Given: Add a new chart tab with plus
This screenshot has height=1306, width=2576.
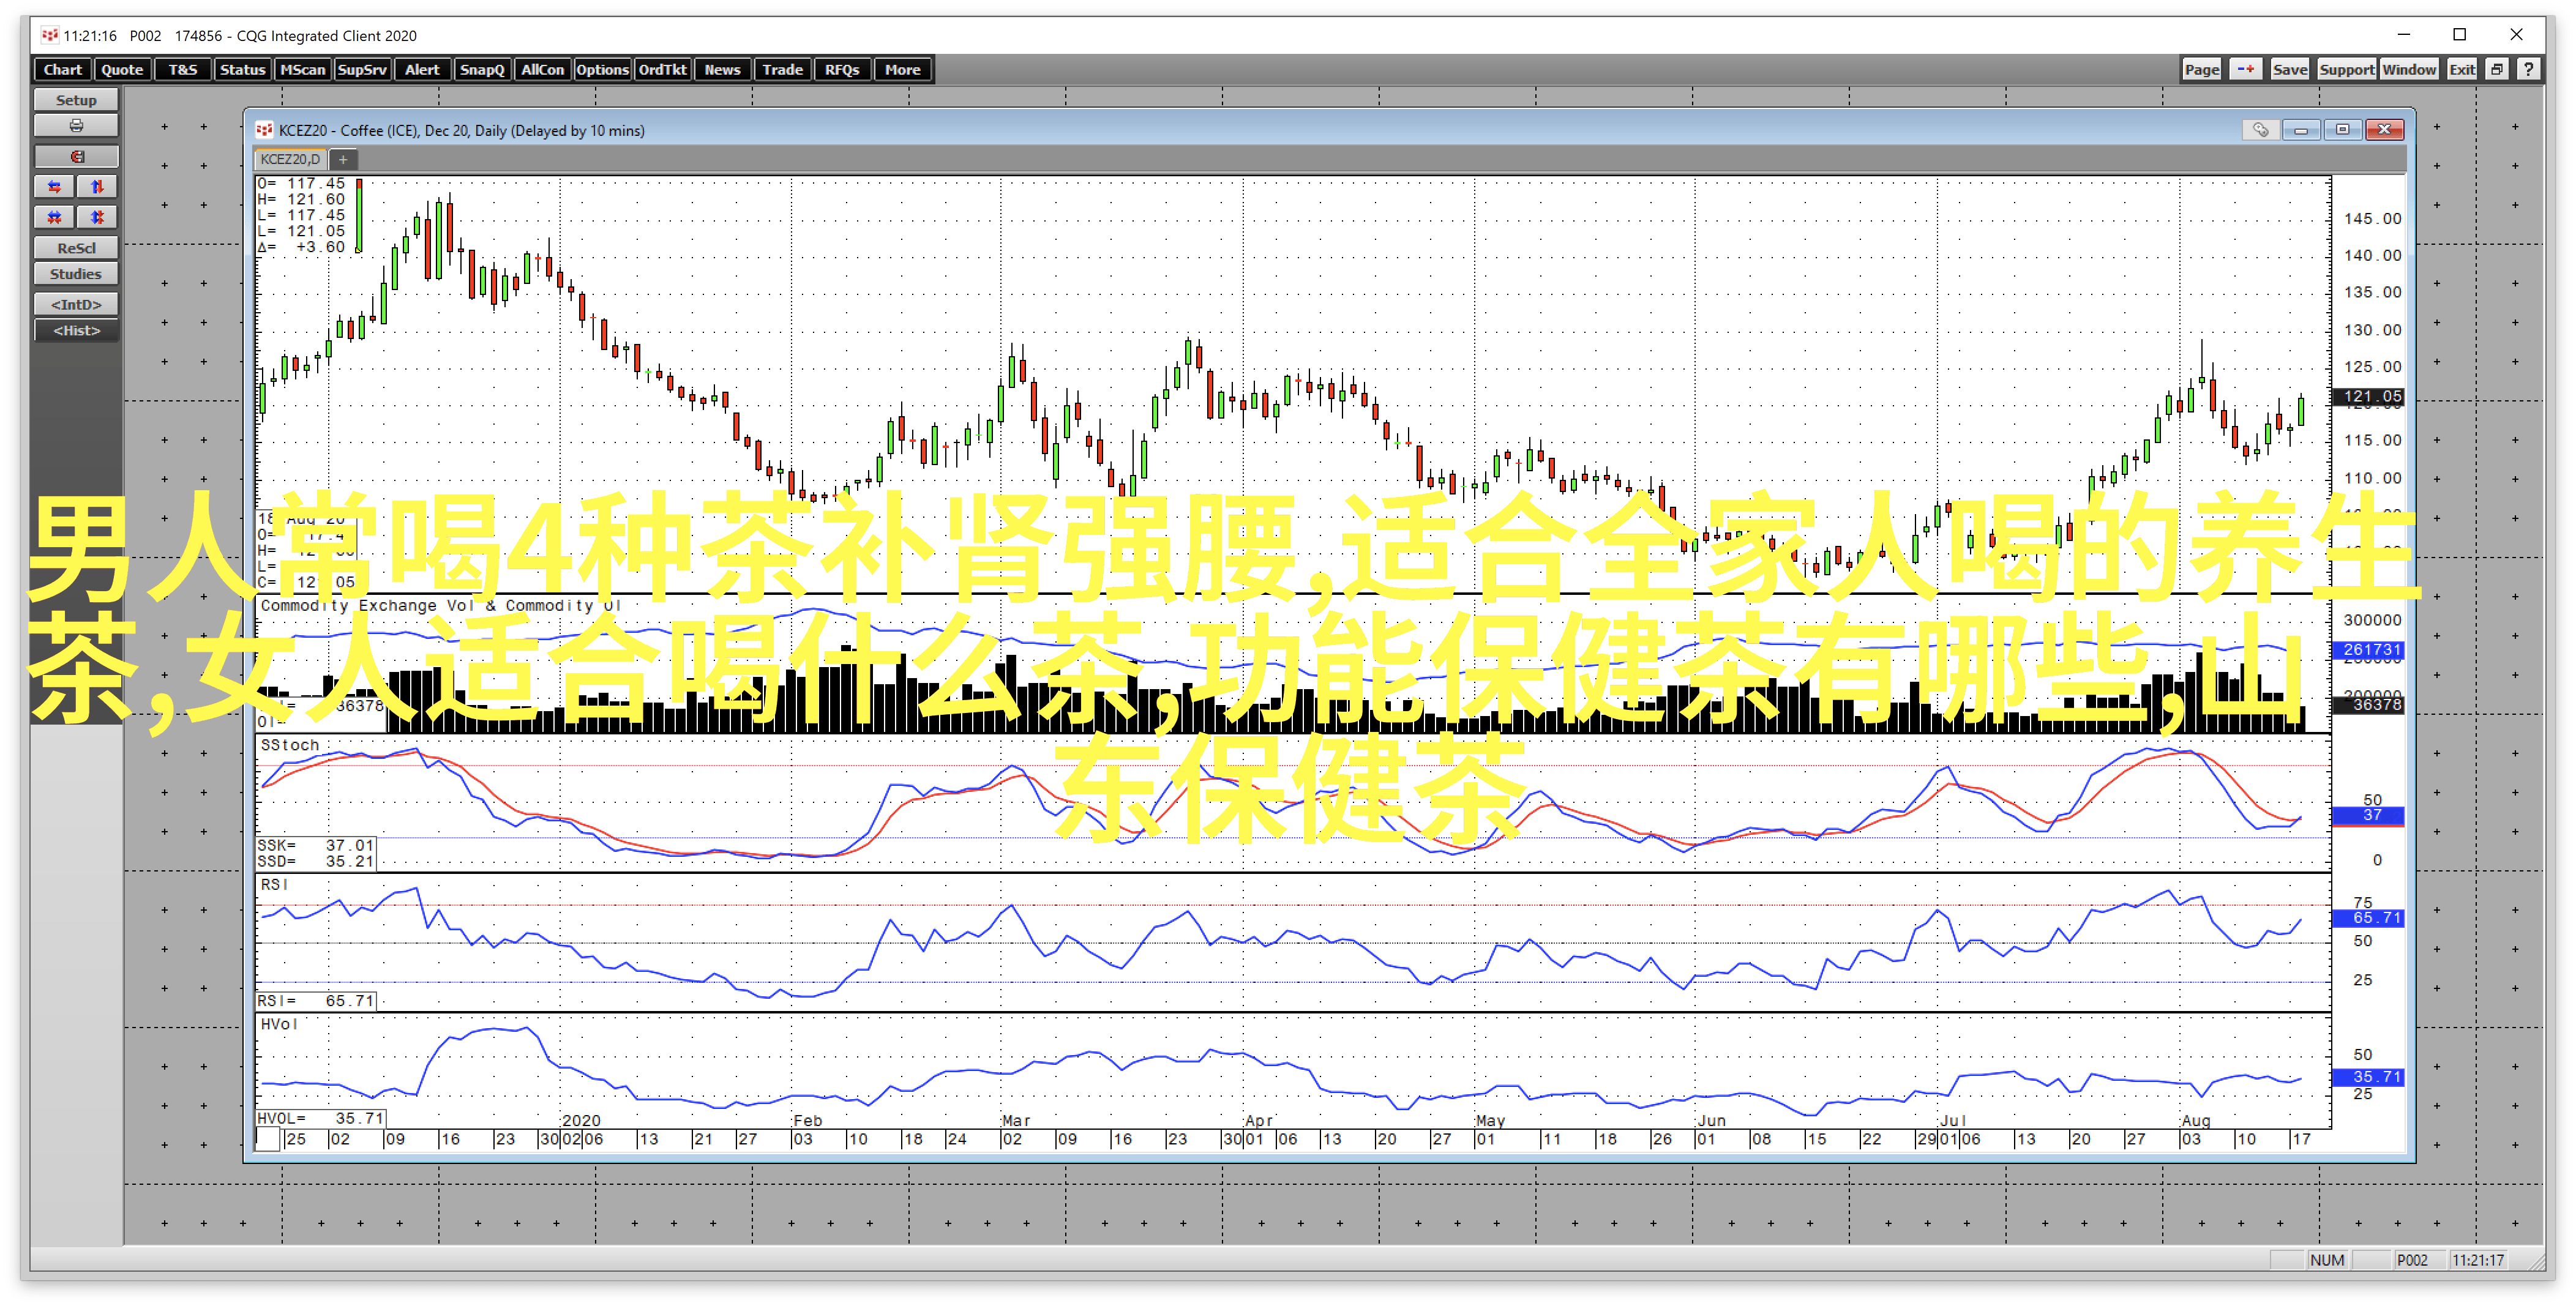Looking at the screenshot, I should [x=343, y=159].
